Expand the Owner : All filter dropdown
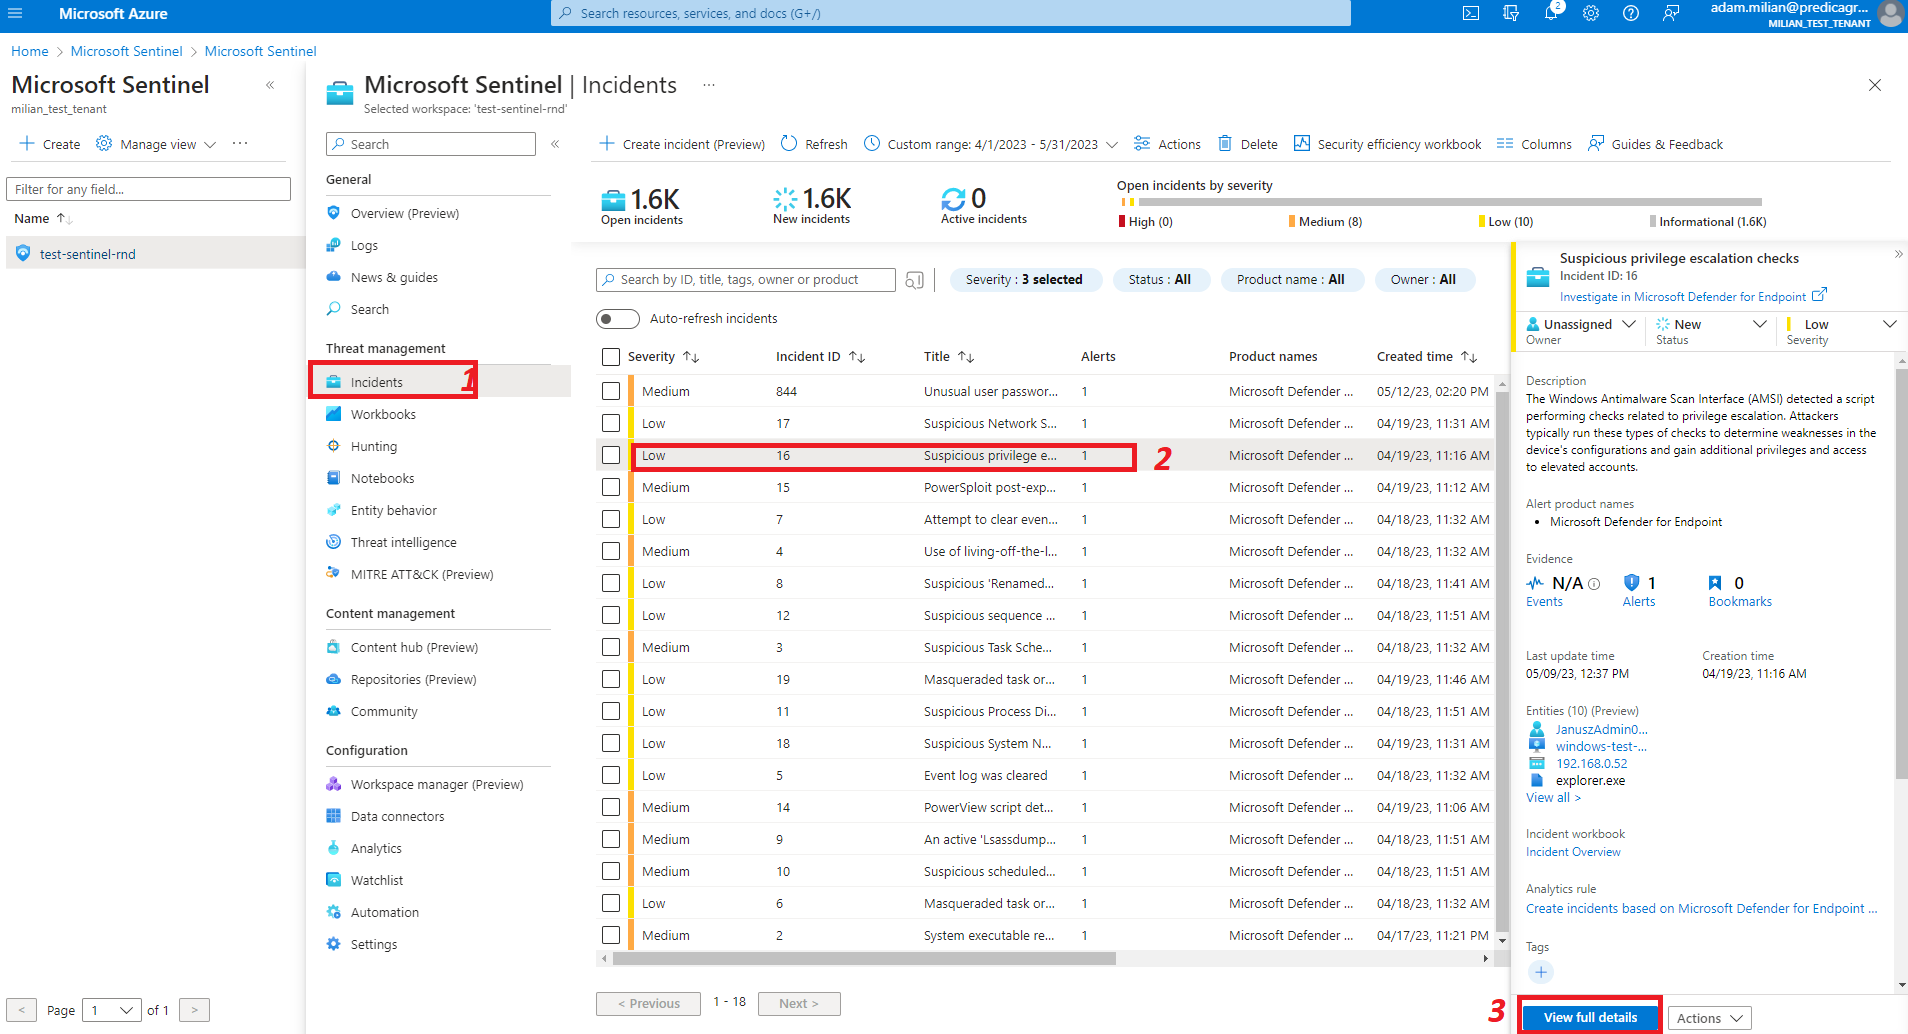This screenshot has height=1034, width=1908. 1425,279
